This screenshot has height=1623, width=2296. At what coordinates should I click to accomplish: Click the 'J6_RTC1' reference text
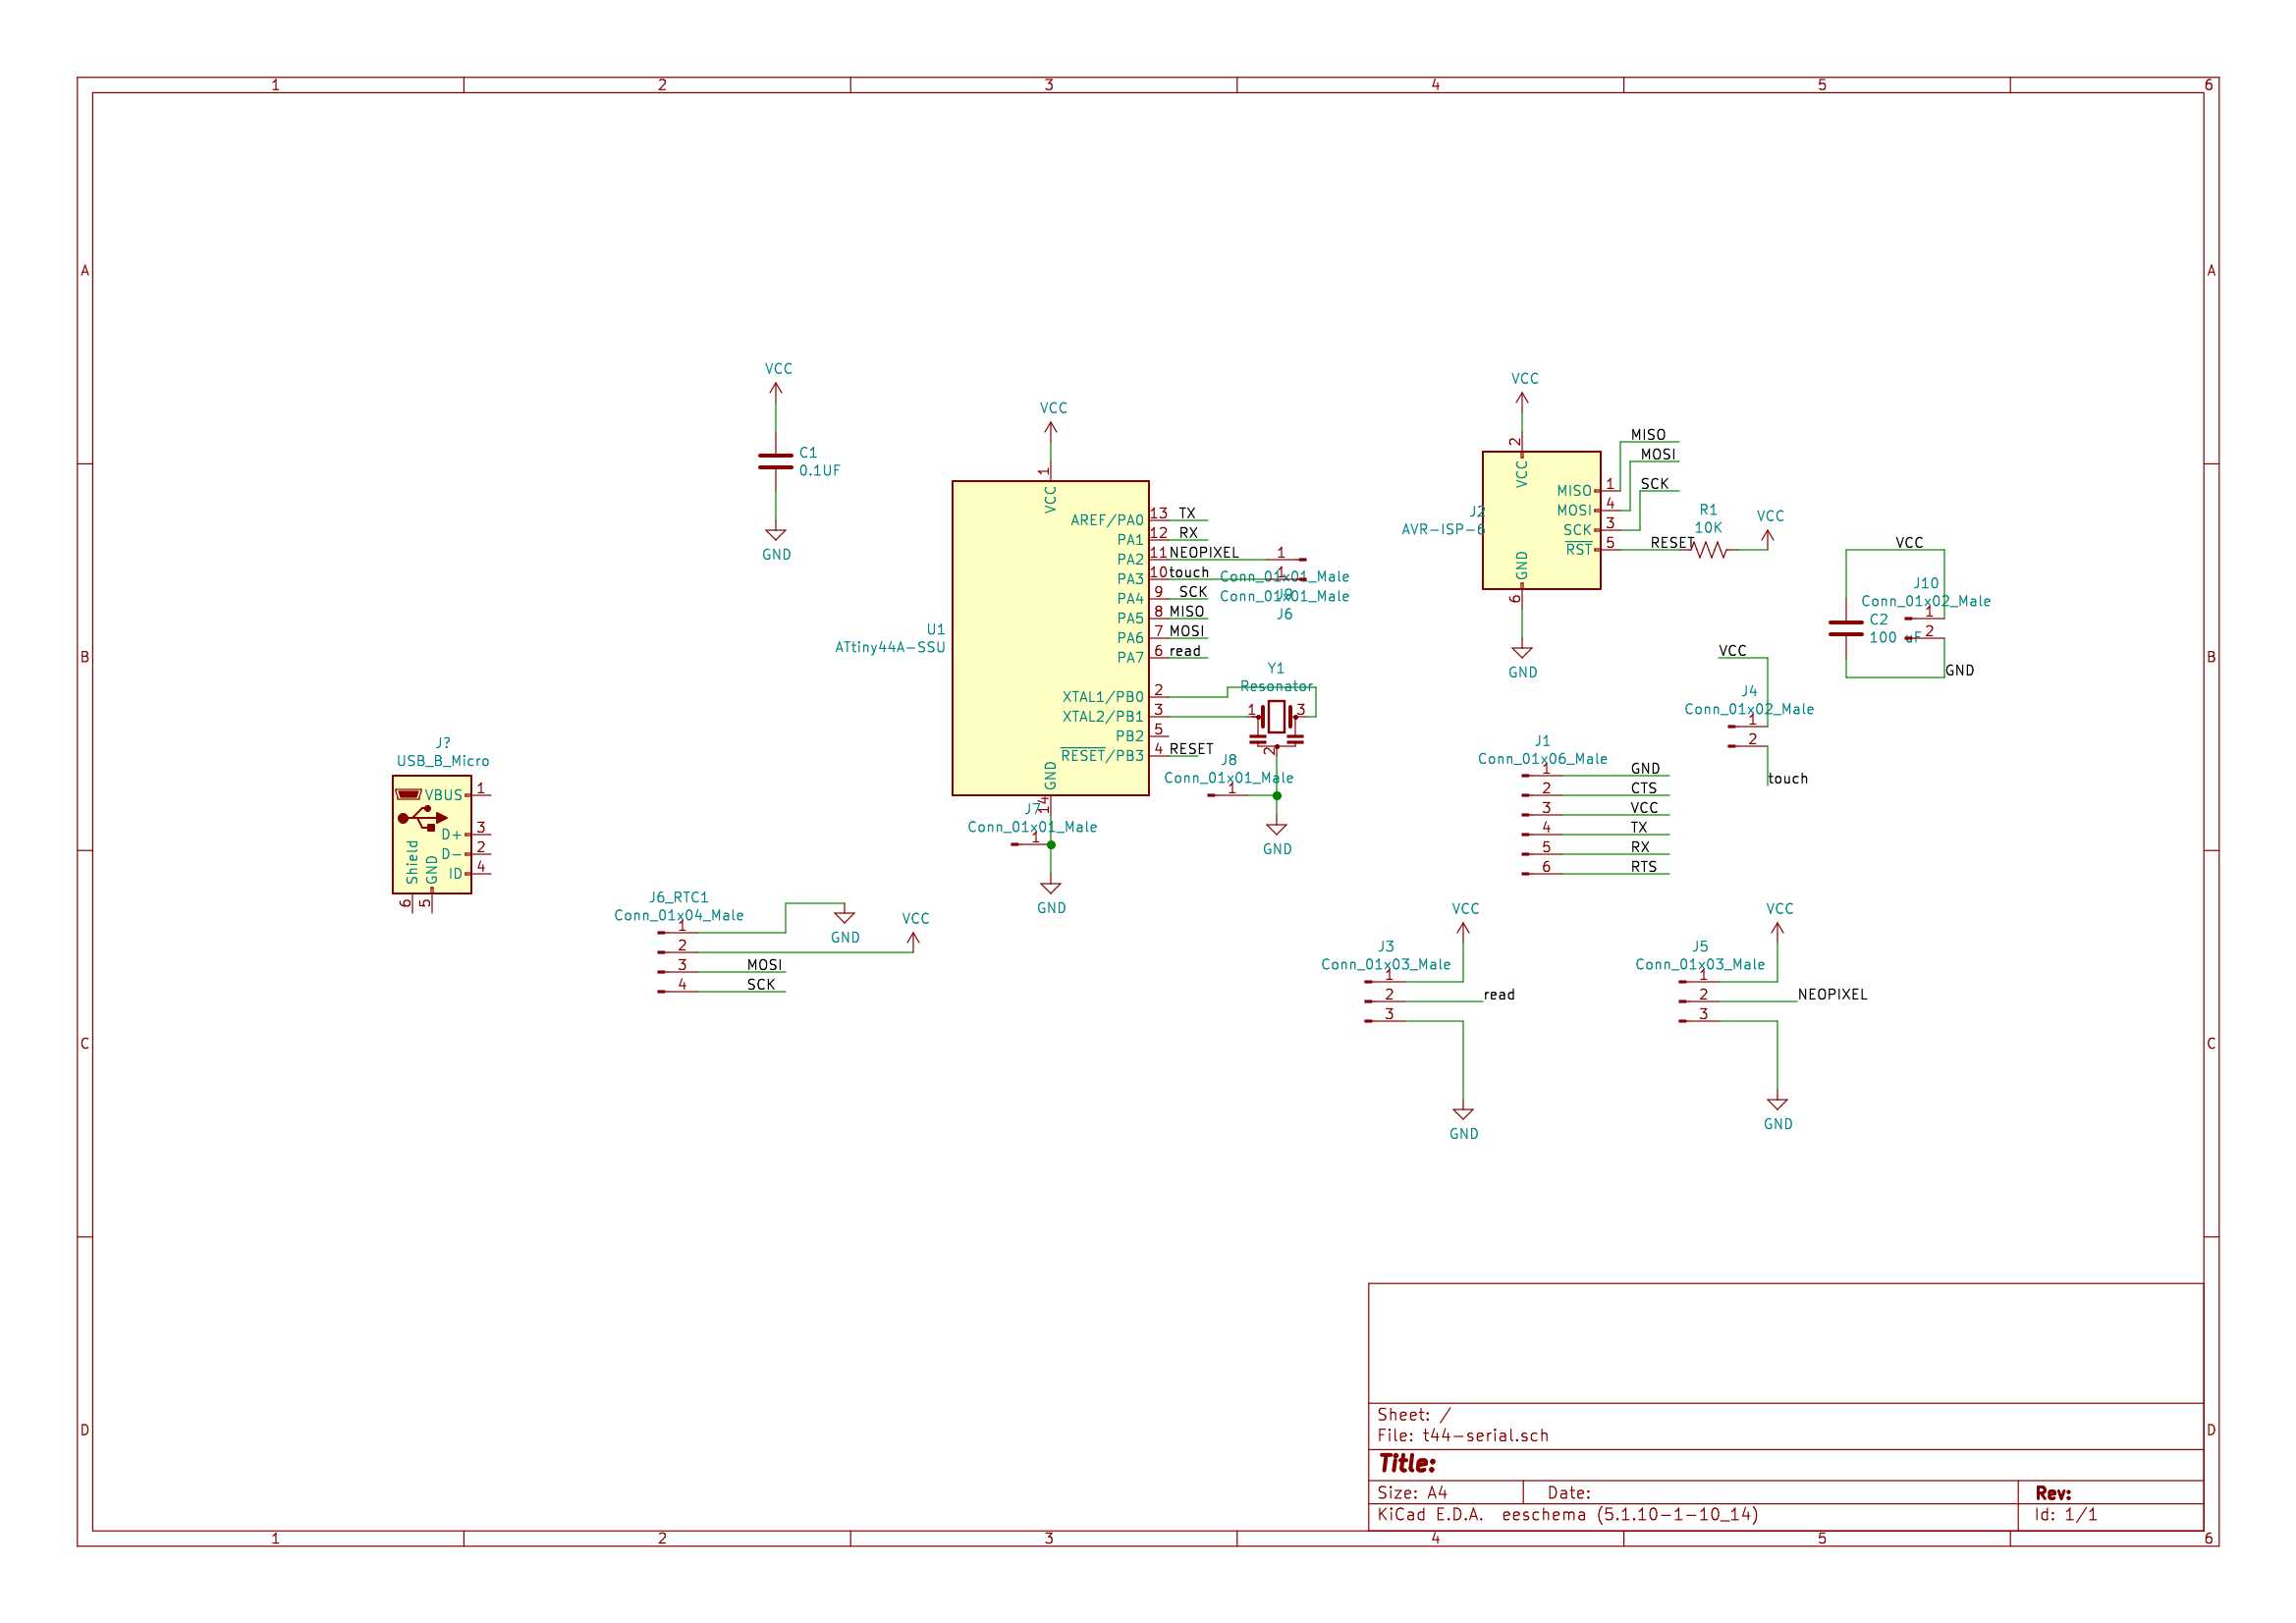678,898
